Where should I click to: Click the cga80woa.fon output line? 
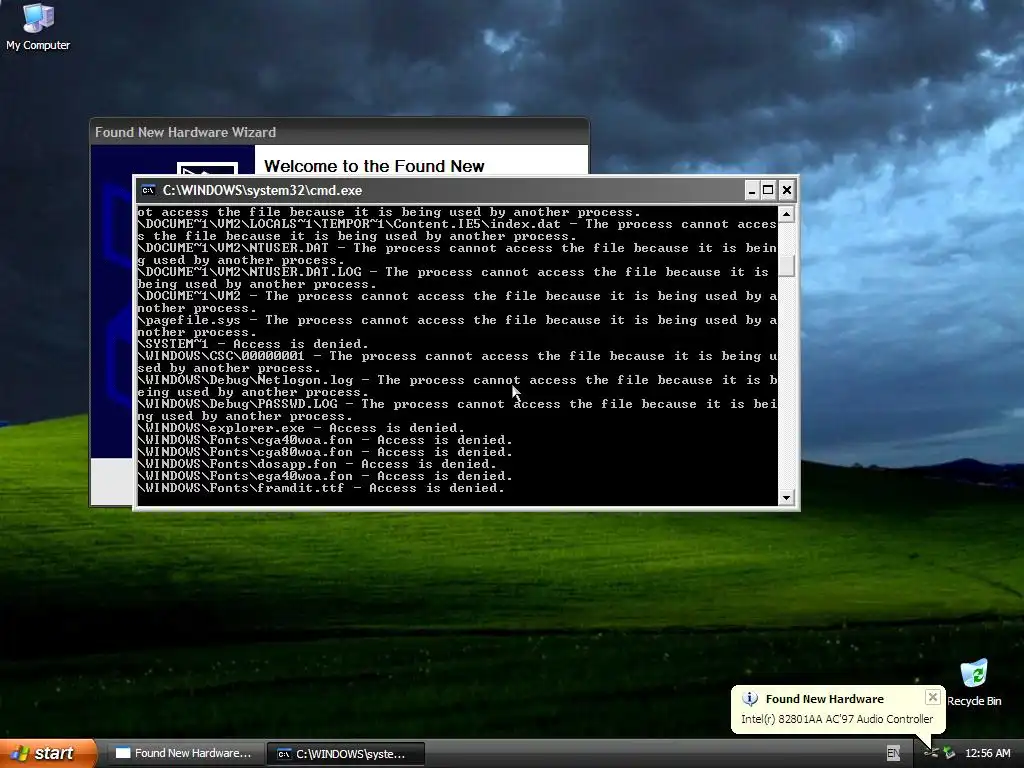325,452
